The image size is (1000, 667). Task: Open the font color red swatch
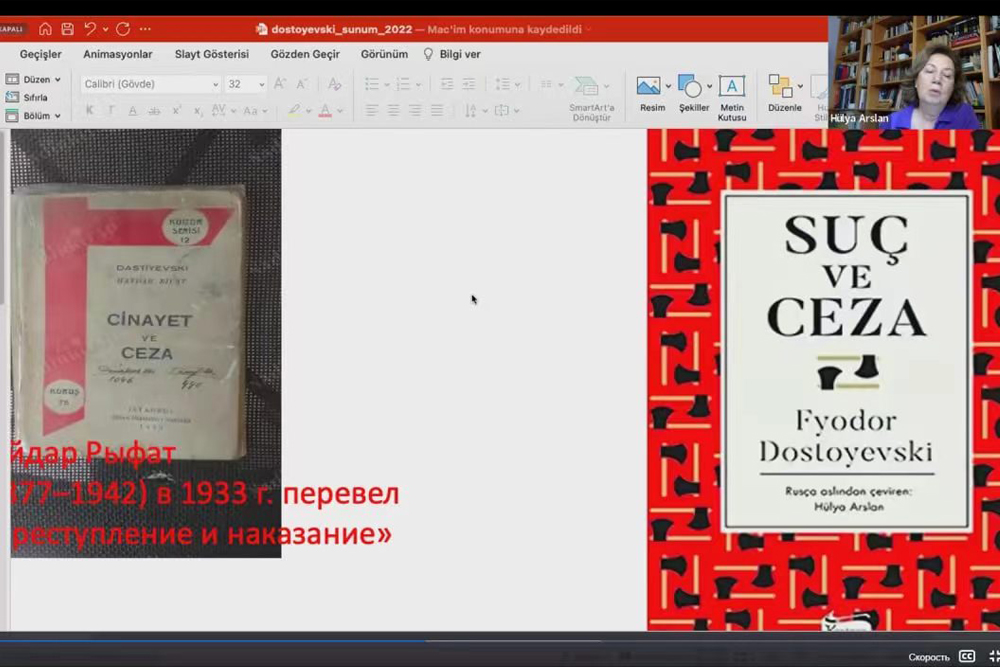325,111
